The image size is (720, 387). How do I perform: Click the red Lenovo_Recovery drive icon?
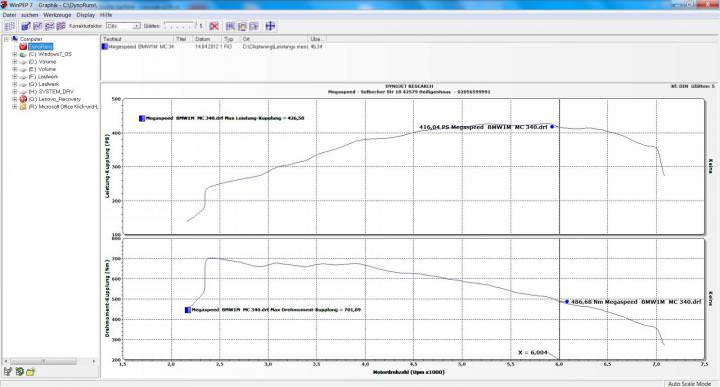coord(23,99)
